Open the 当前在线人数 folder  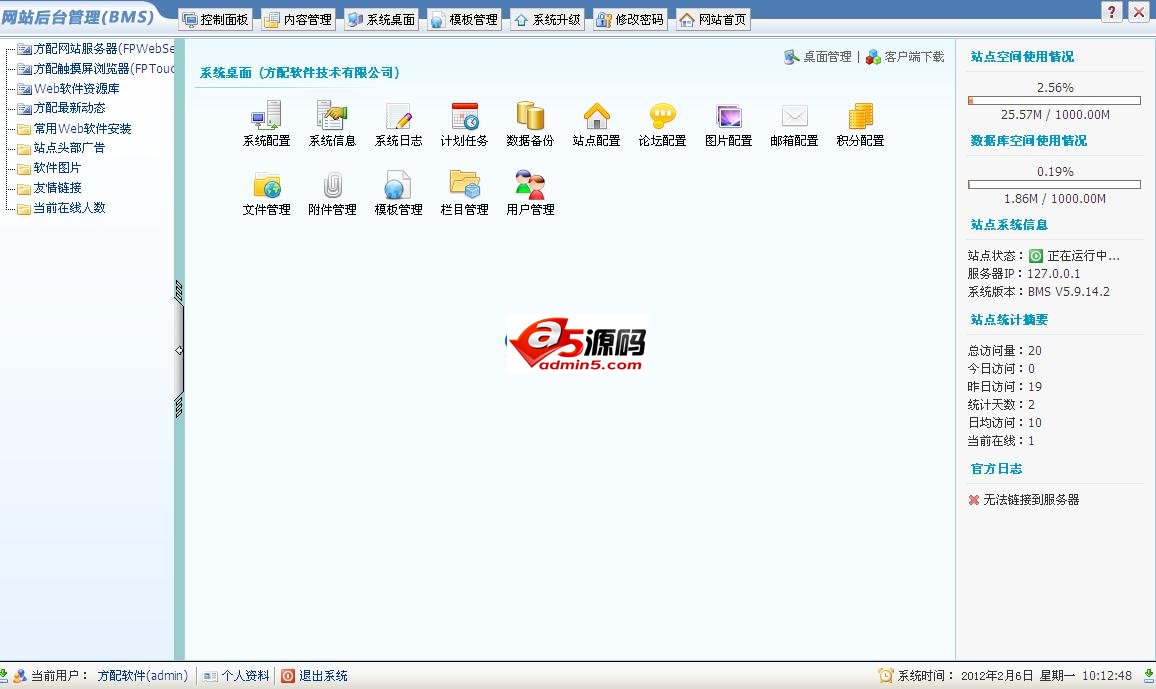coord(62,208)
